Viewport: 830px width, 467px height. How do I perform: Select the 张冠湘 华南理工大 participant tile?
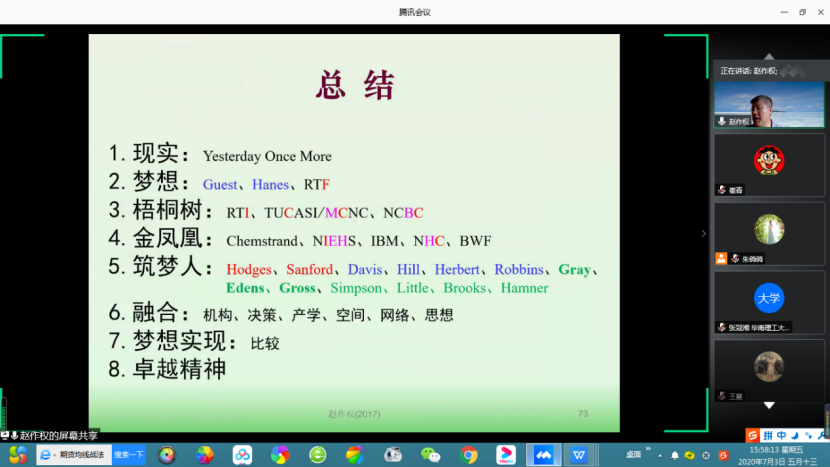(769, 302)
